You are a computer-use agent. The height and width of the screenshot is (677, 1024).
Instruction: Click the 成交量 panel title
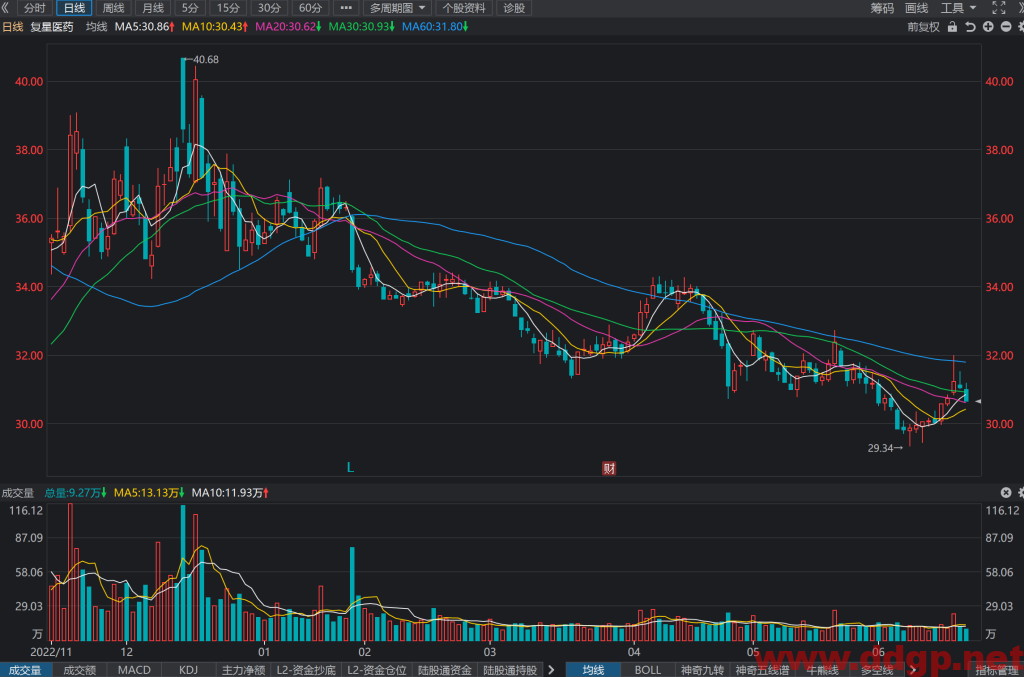pos(18,493)
